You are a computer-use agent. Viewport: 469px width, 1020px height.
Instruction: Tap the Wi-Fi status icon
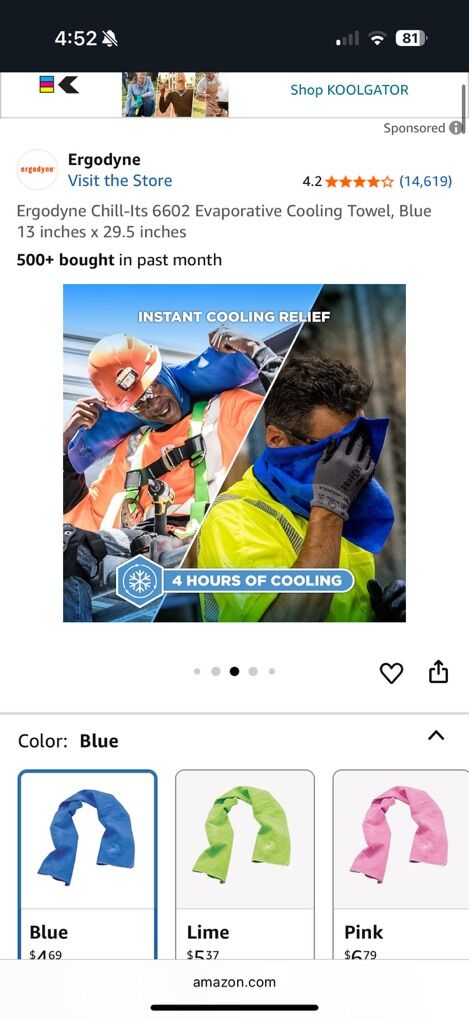377,39
